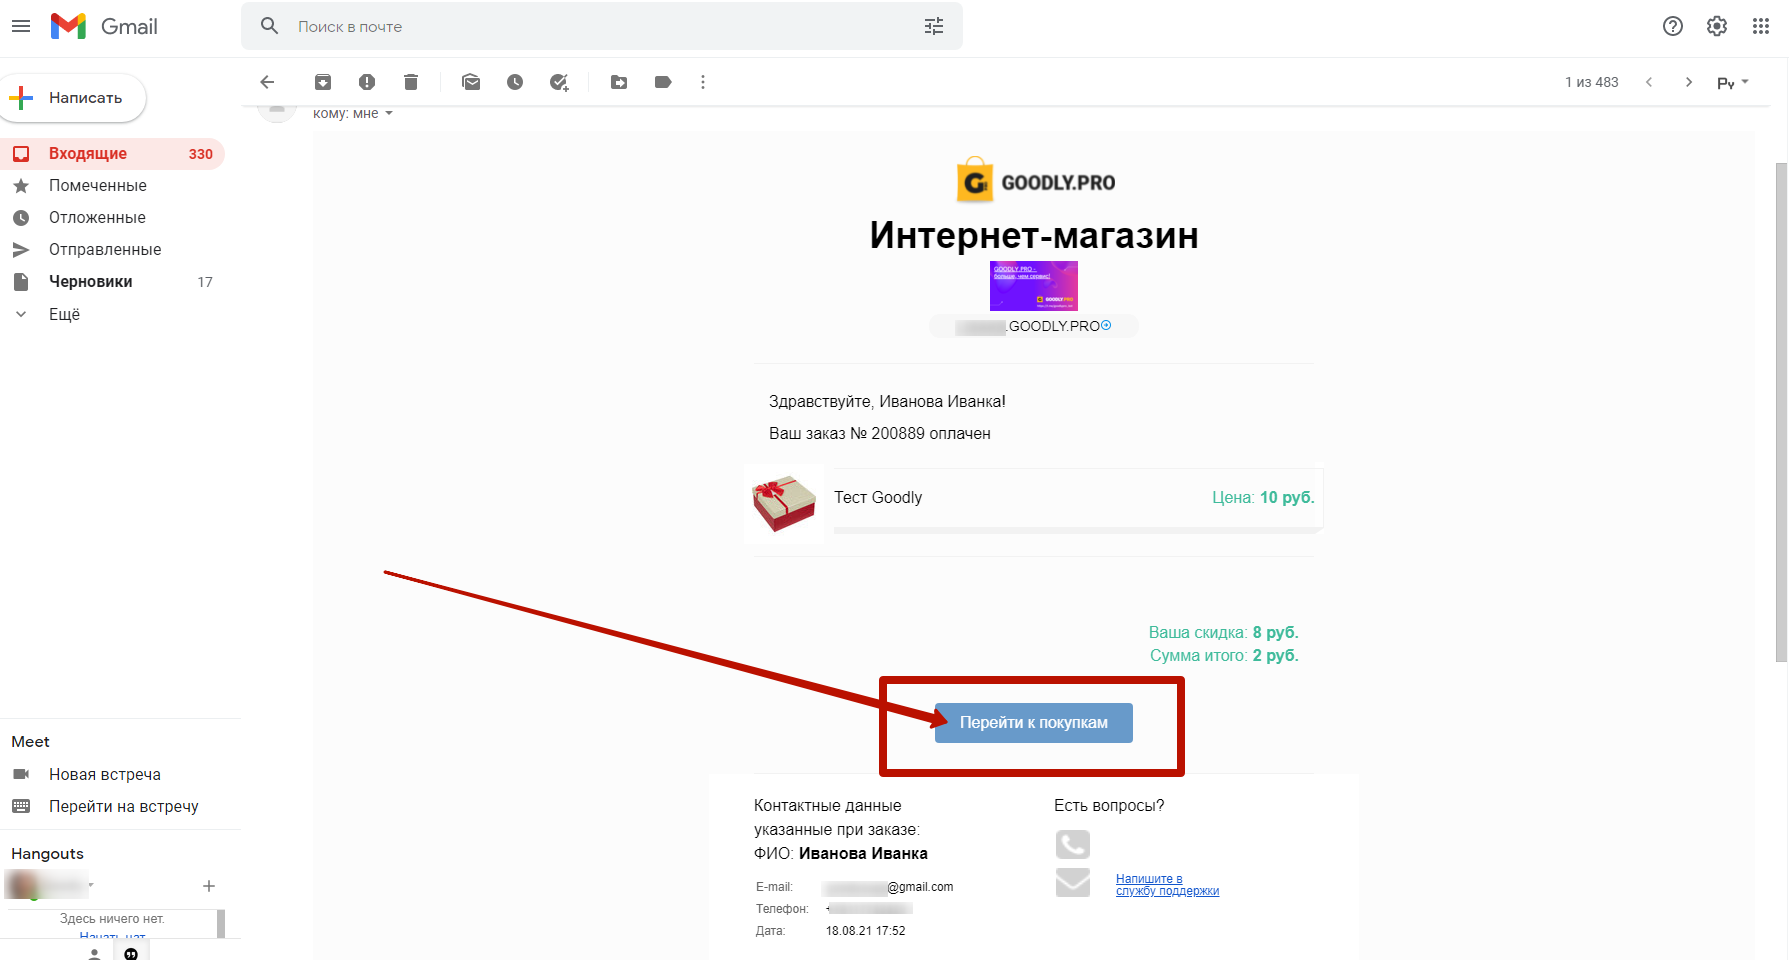Click the gift box product image

click(784, 504)
